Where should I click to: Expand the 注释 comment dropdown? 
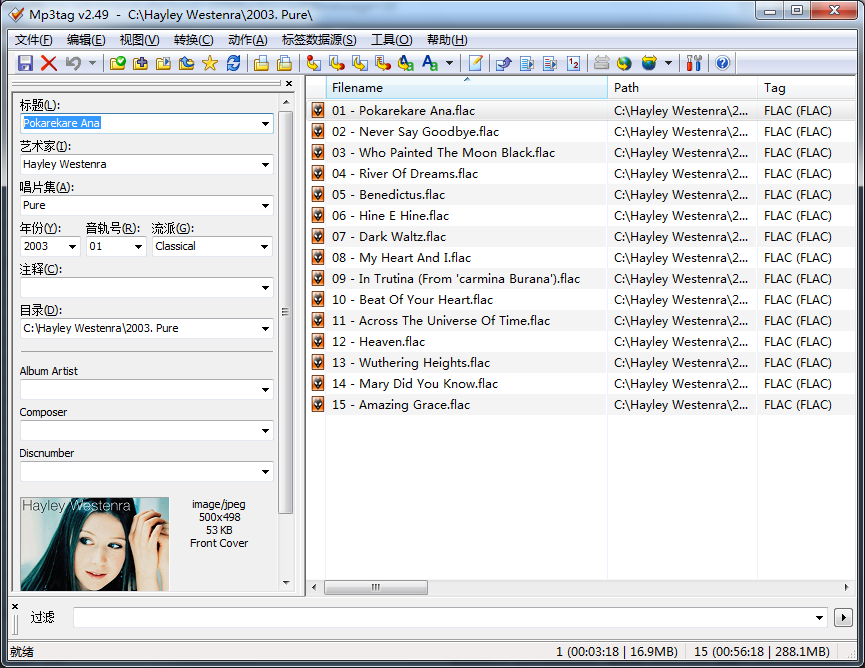265,288
